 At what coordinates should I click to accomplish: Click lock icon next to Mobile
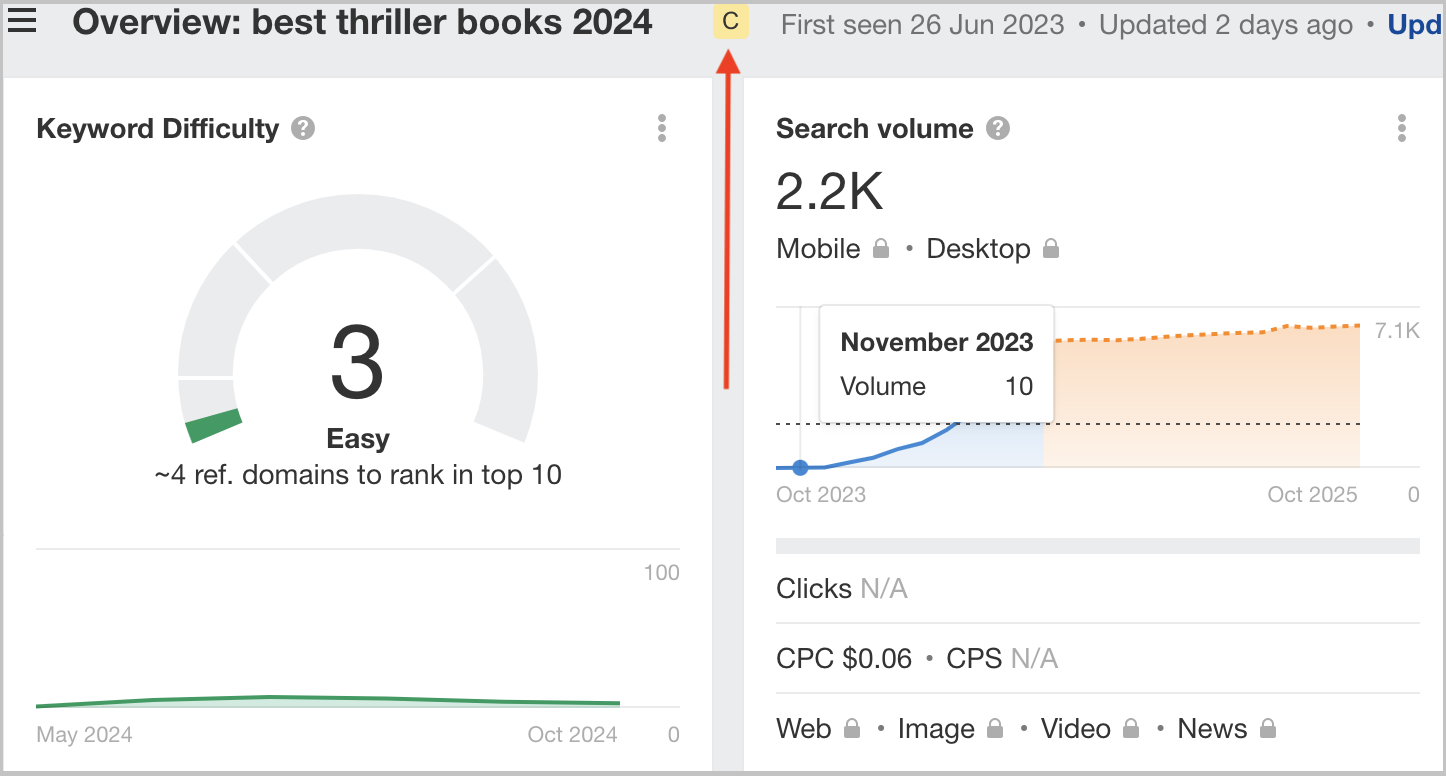[881, 249]
